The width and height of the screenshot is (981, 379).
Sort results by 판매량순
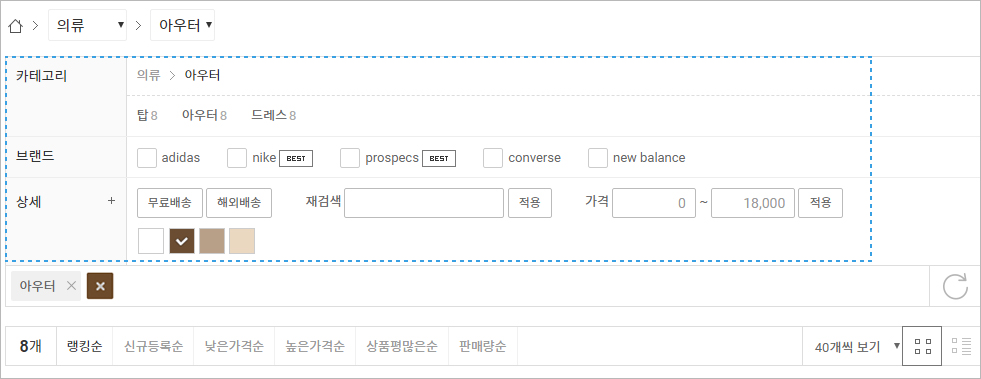pos(482,346)
